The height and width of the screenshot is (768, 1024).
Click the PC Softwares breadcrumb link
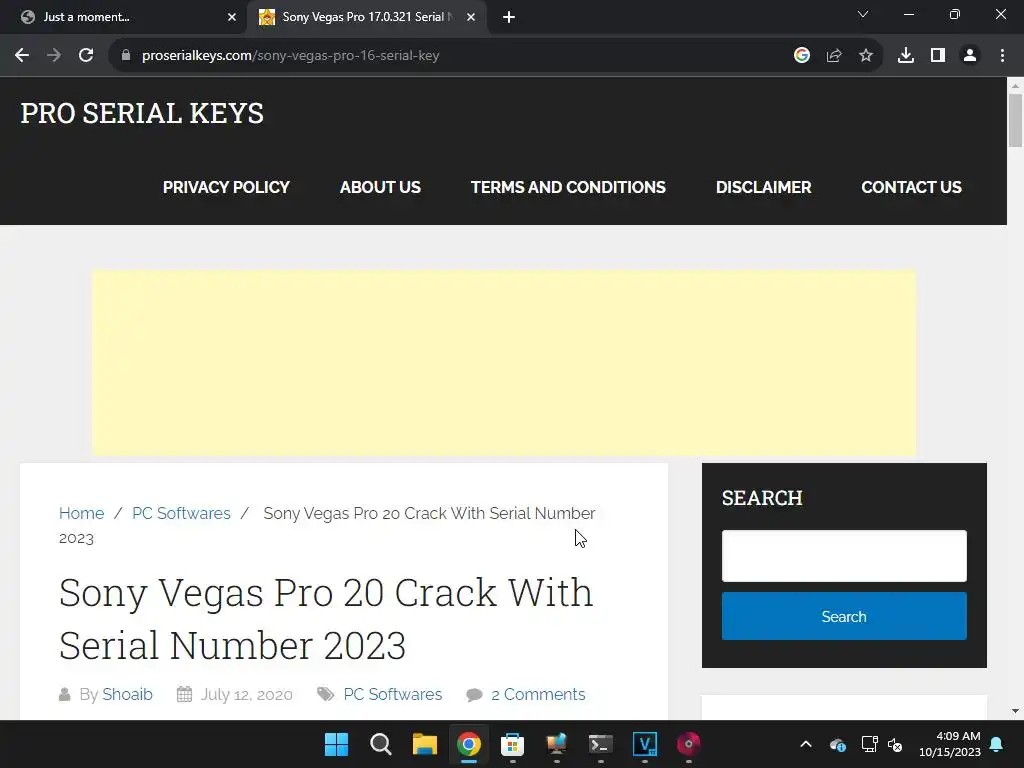click(182, 513)
